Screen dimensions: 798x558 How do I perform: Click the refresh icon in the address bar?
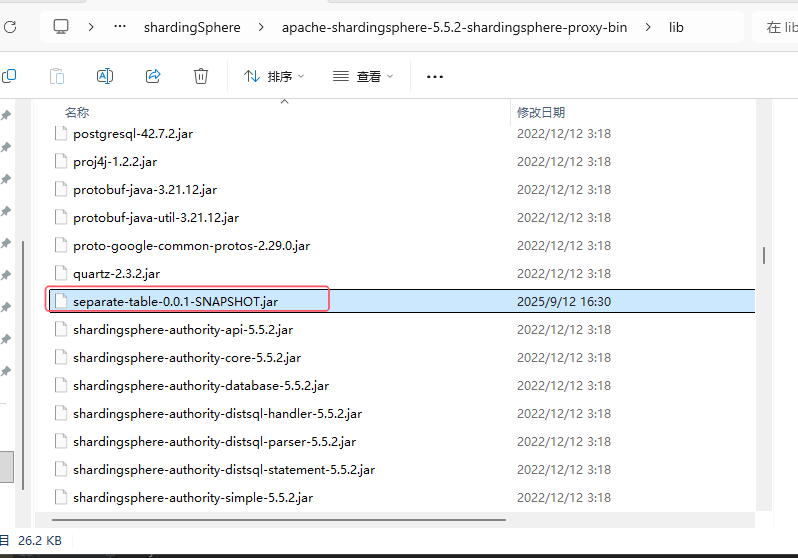click(x=10, y=27)
